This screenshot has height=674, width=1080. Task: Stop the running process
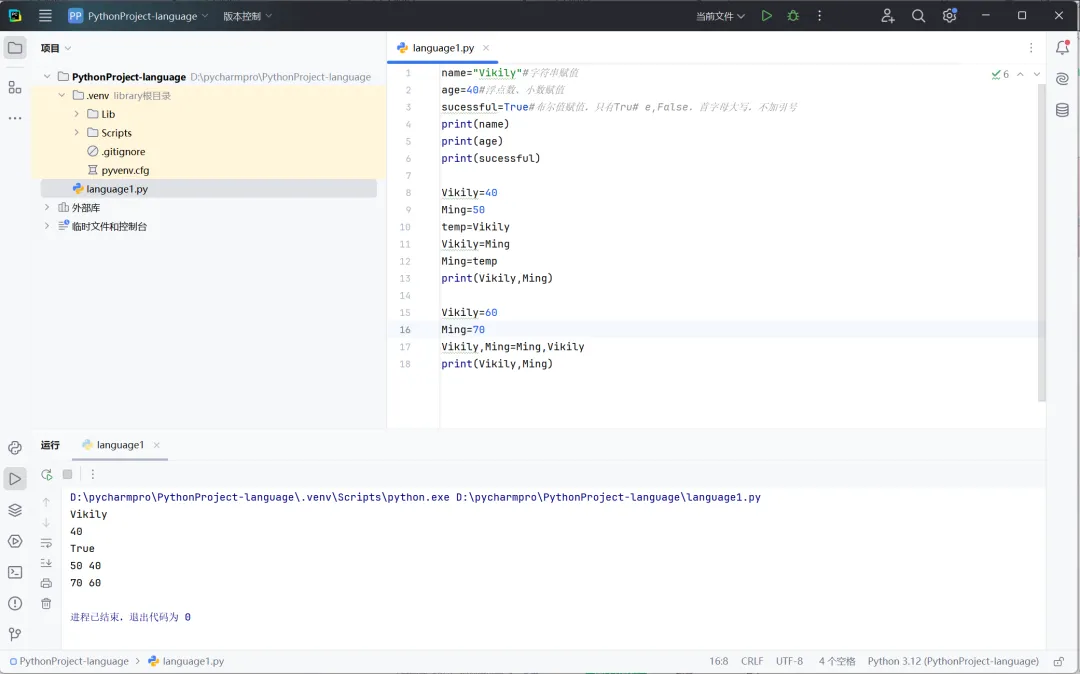tap(68, 474)
